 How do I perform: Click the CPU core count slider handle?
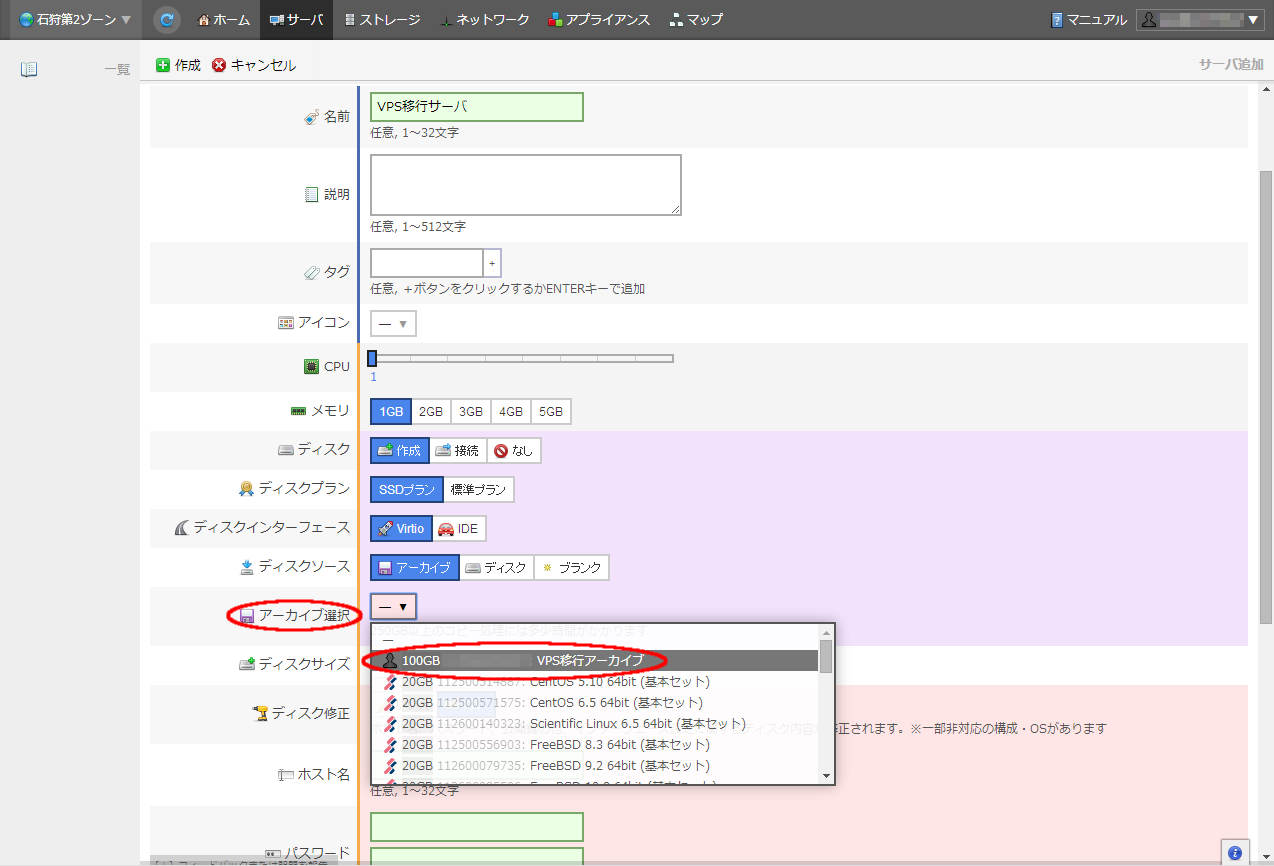pyautogui.click(x=372, y=358)
